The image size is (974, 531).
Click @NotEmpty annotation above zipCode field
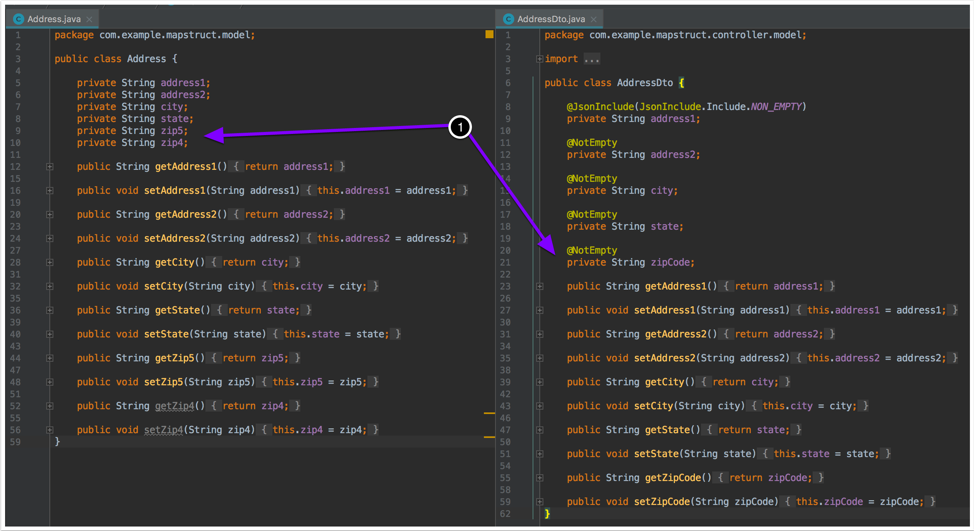click(x=591, y=250)
